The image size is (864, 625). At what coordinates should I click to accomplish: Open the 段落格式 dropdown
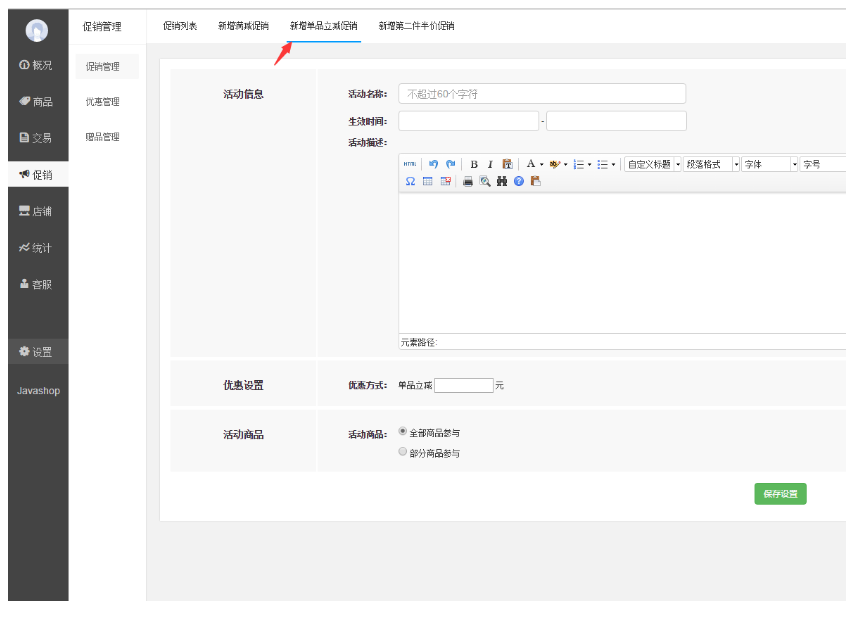(711, 164)
